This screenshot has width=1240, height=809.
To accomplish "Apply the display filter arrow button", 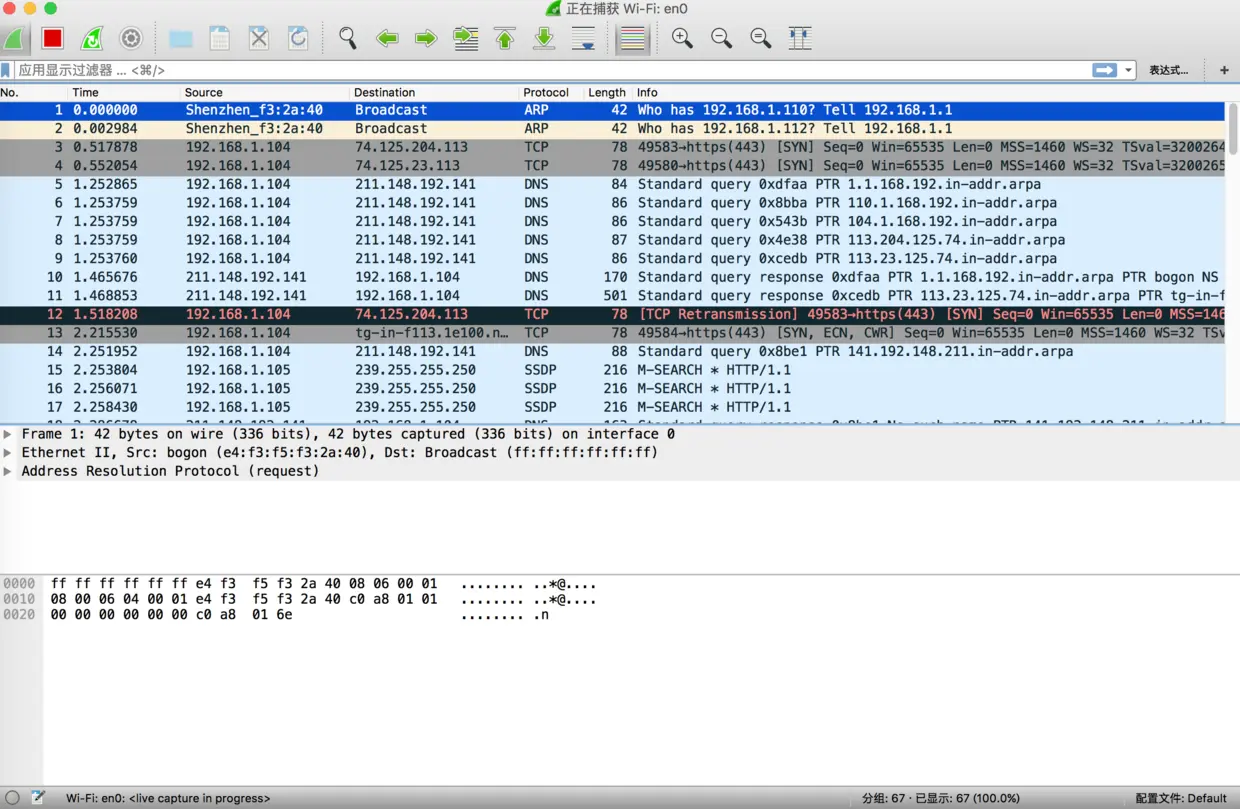I will click(1105, 70).
